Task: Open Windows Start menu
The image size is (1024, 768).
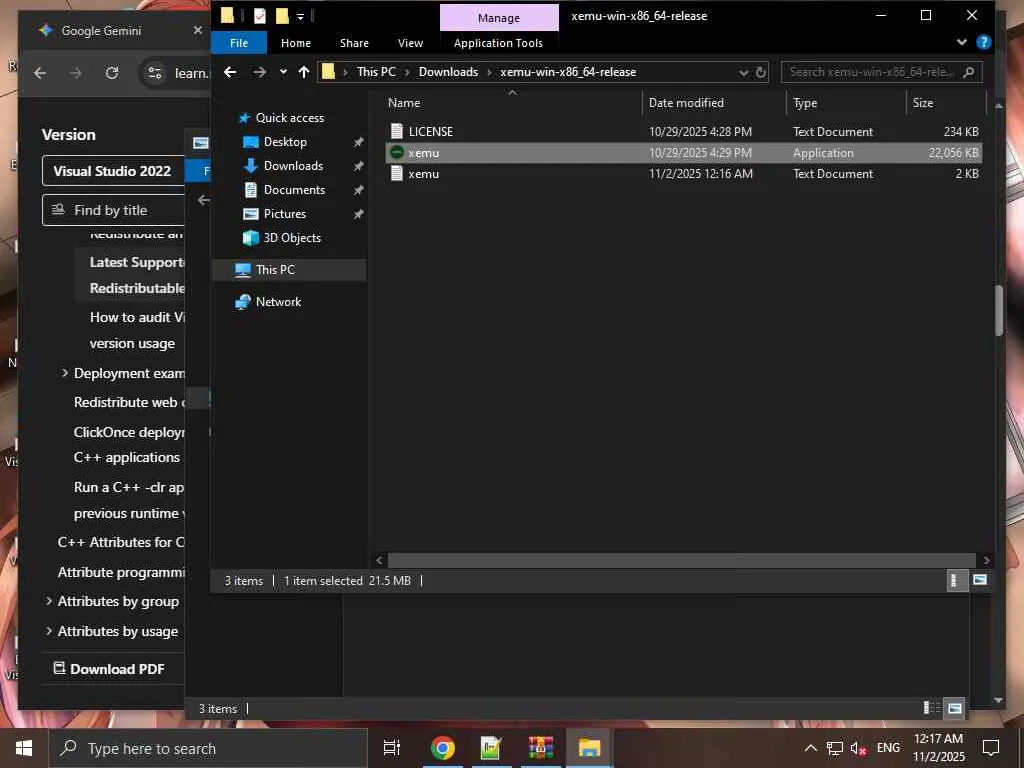Action: coord(24,748)
